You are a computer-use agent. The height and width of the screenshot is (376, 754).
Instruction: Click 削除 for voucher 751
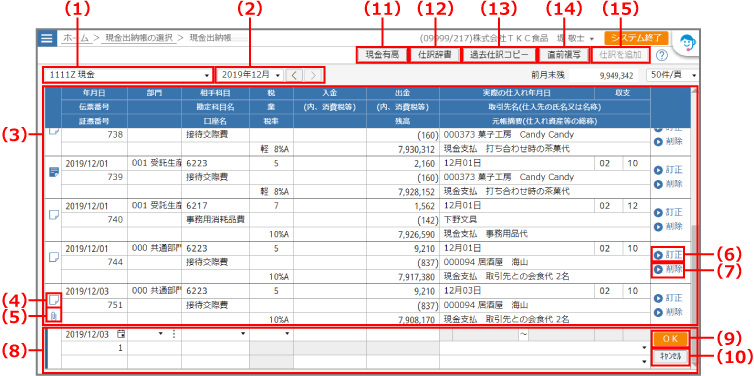tap(668, 312)
